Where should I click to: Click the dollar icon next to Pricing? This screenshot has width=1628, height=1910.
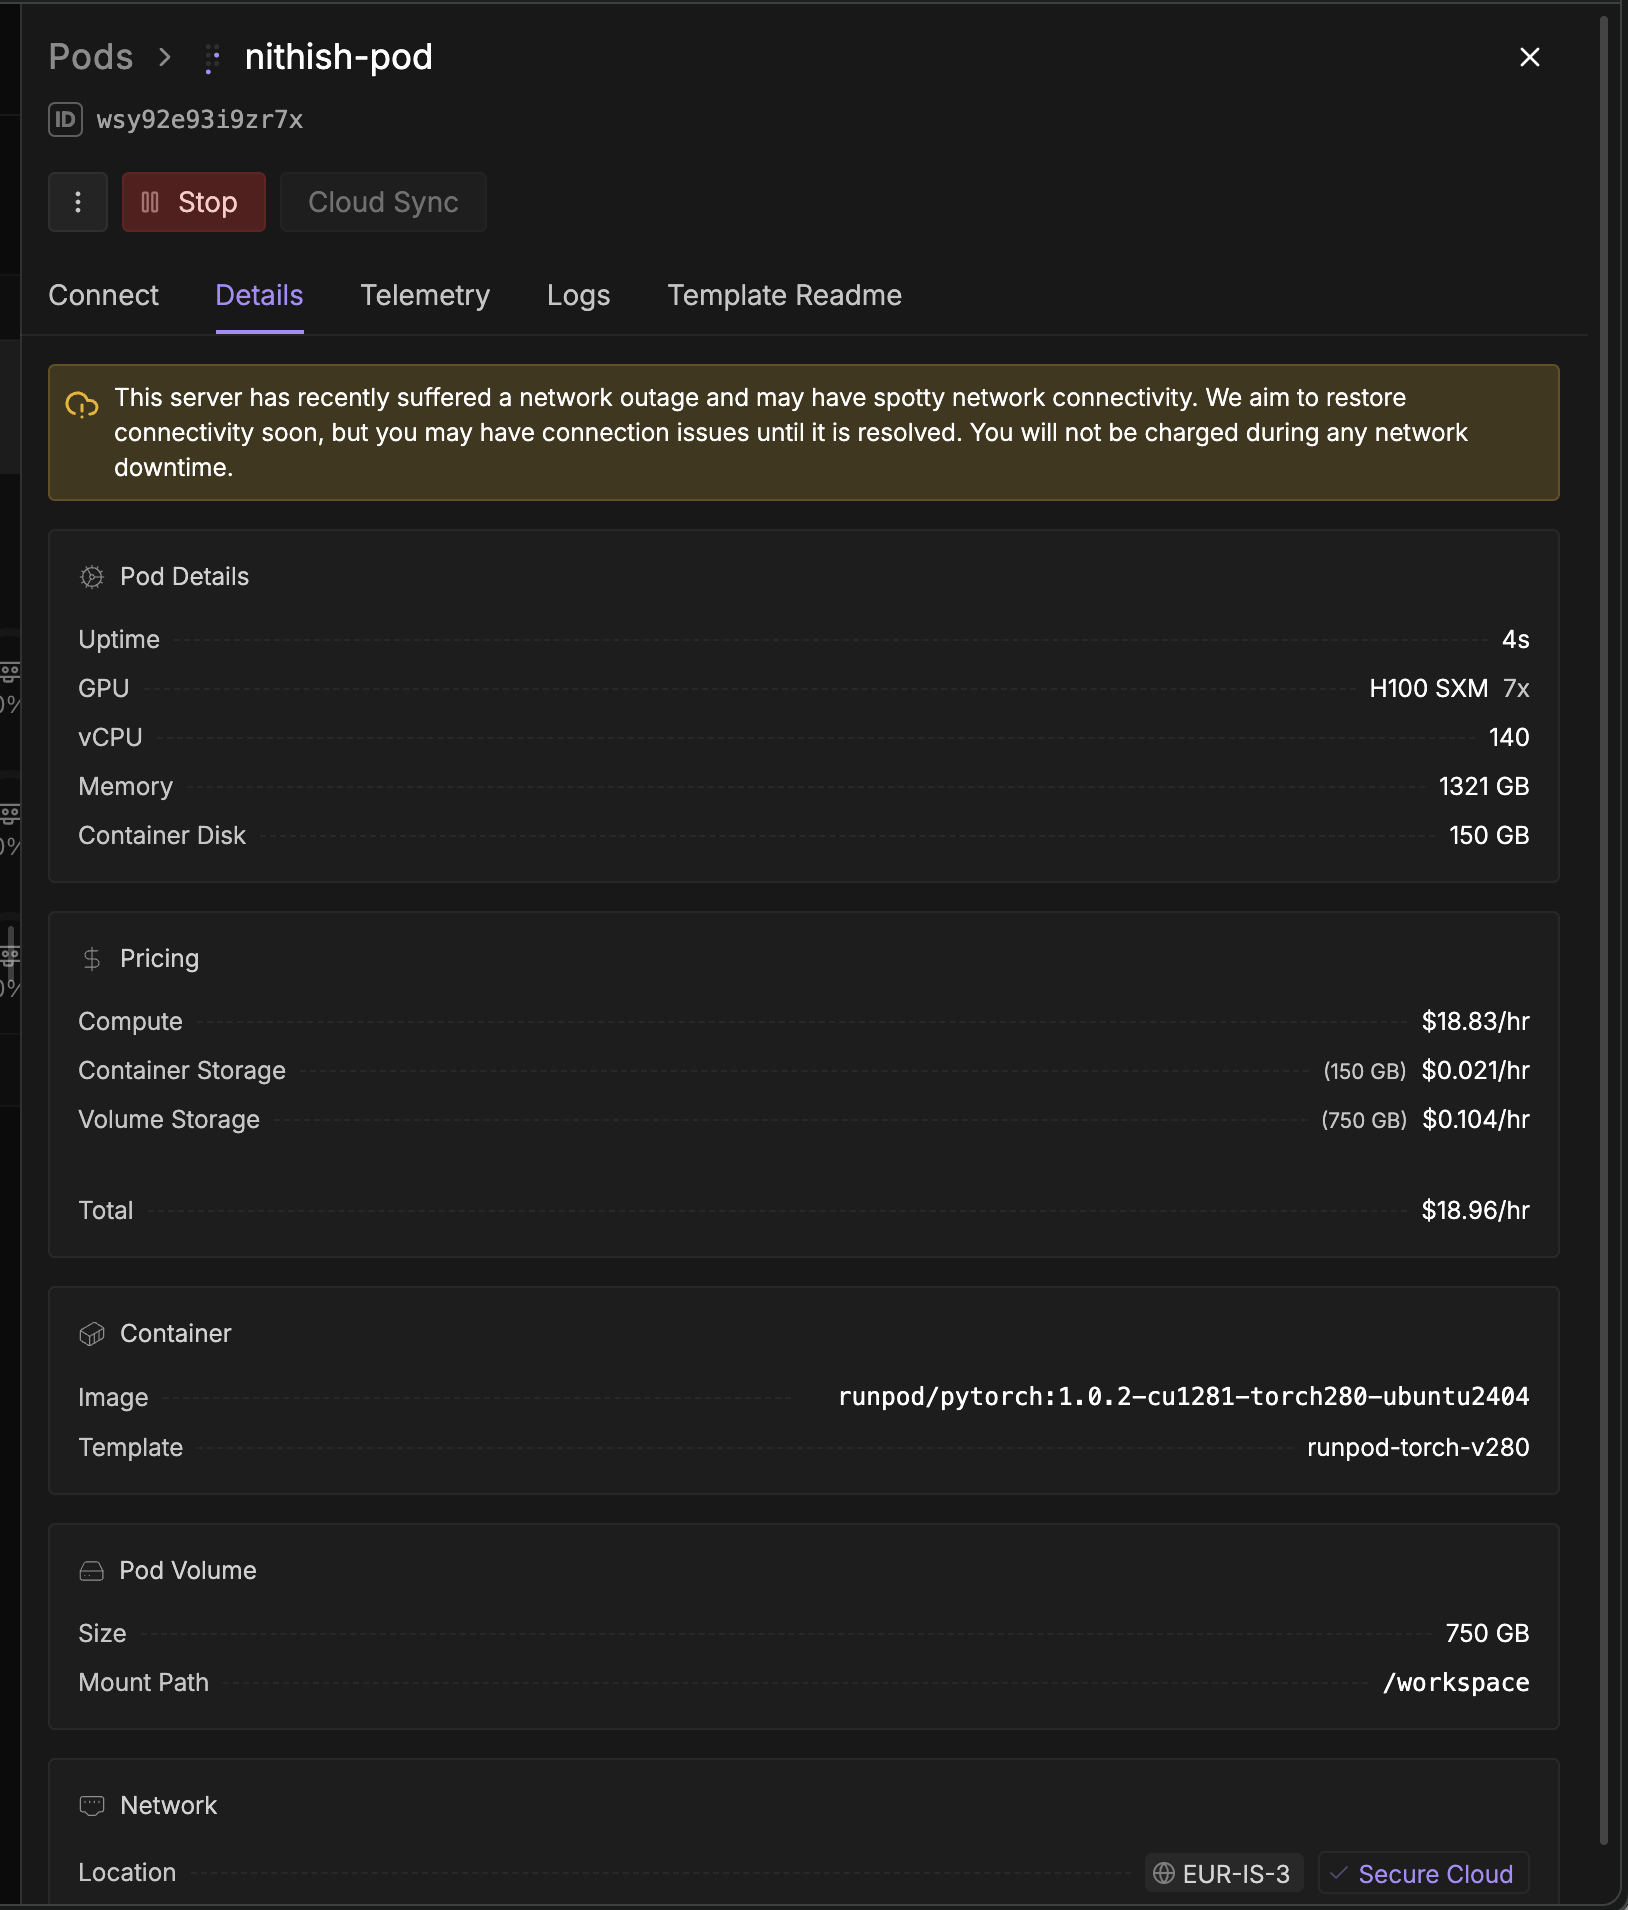tap(91, 958)
